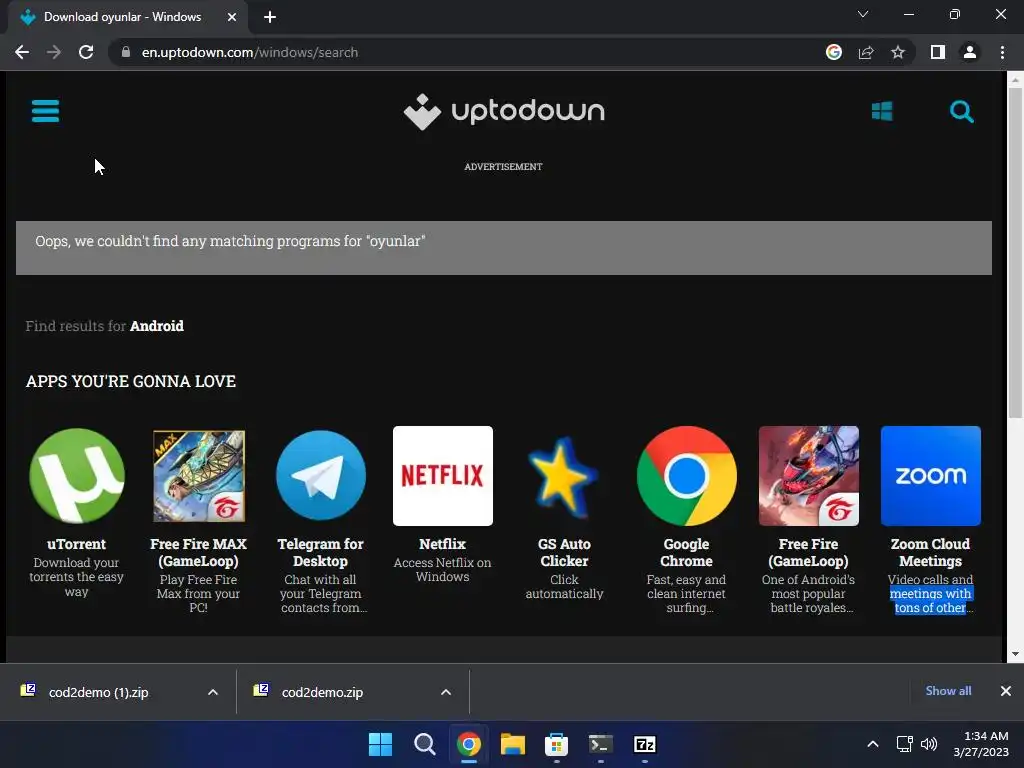Open a new browser tab
Image resolution: width=1024 pixels, height=768 pixels.
coord(270,17)
